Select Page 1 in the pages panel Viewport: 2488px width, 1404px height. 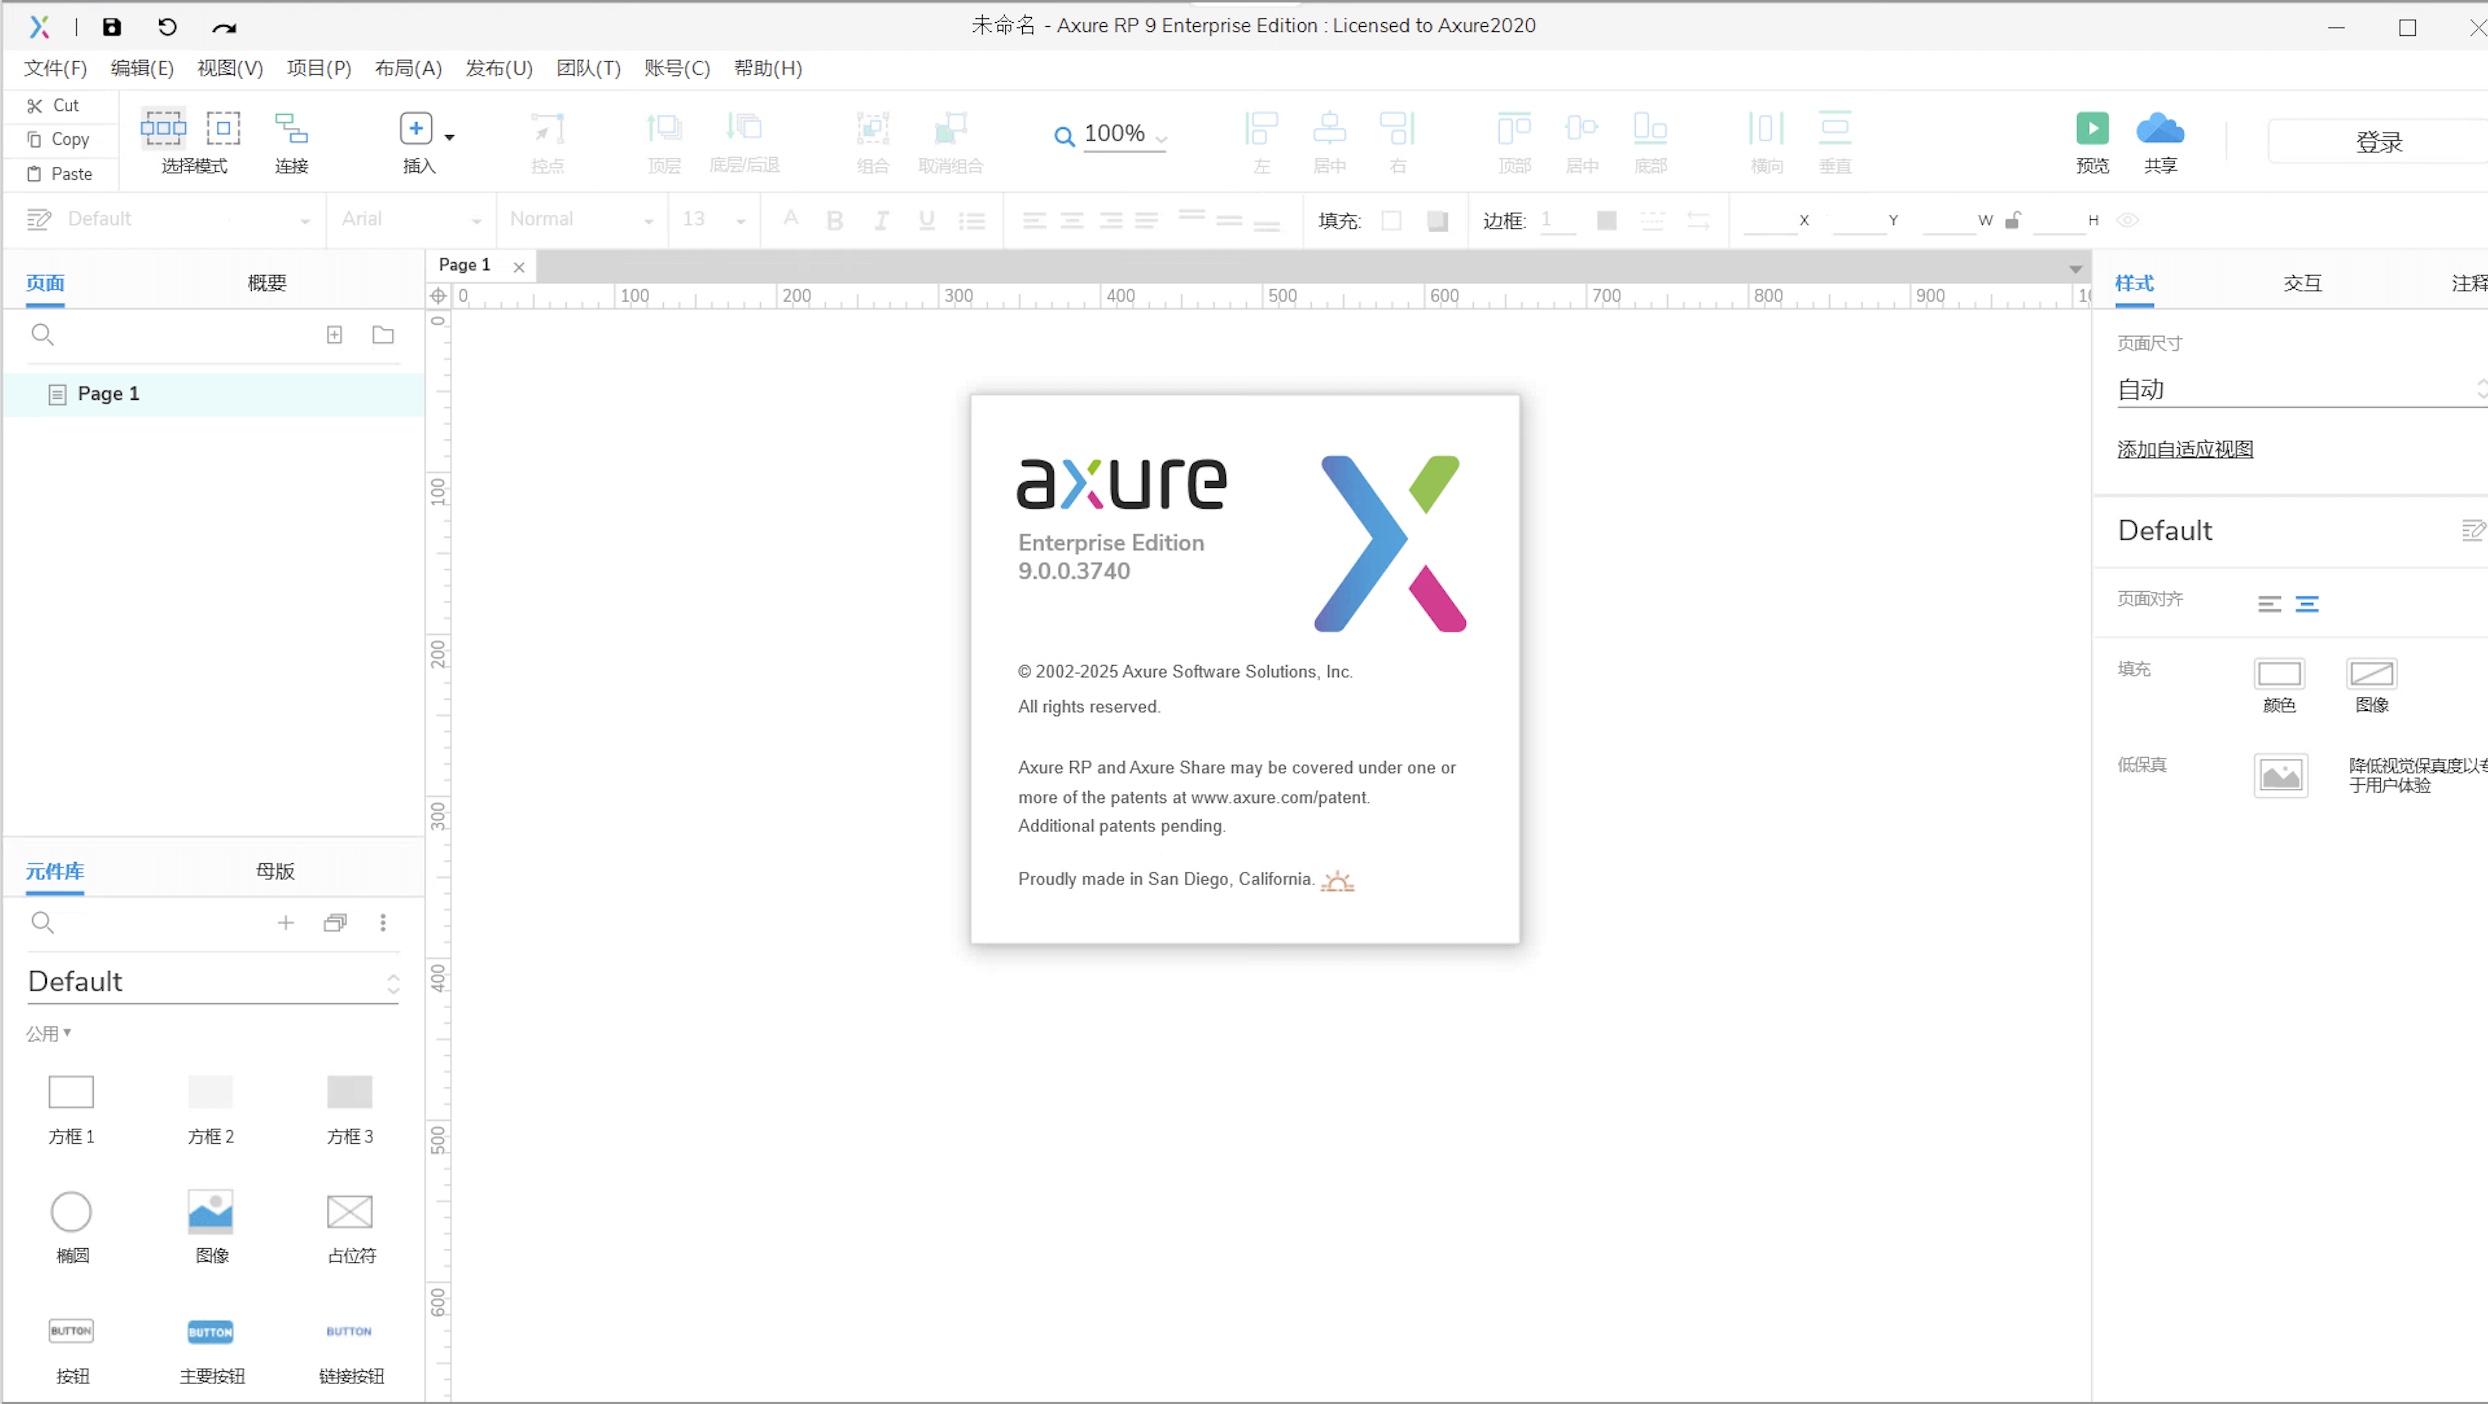(108, 393)
